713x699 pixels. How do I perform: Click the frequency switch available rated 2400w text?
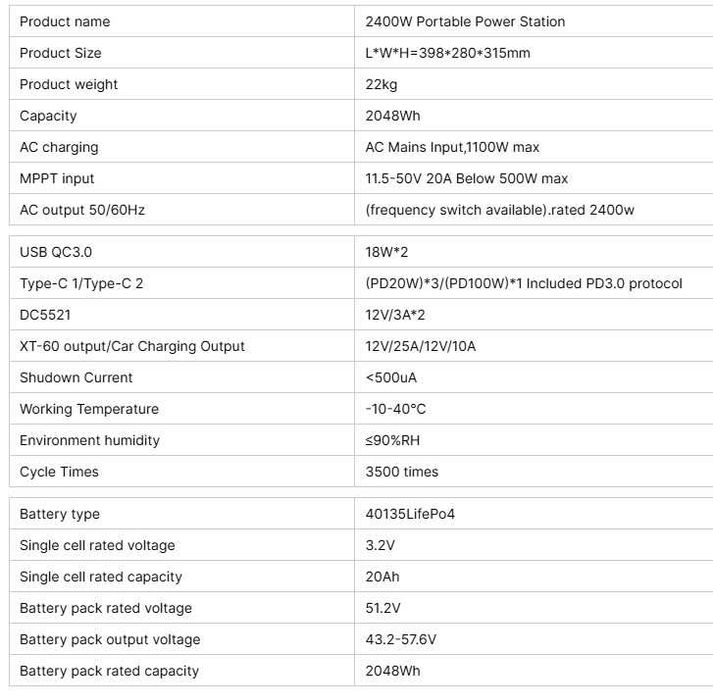[x=500, y=210]
